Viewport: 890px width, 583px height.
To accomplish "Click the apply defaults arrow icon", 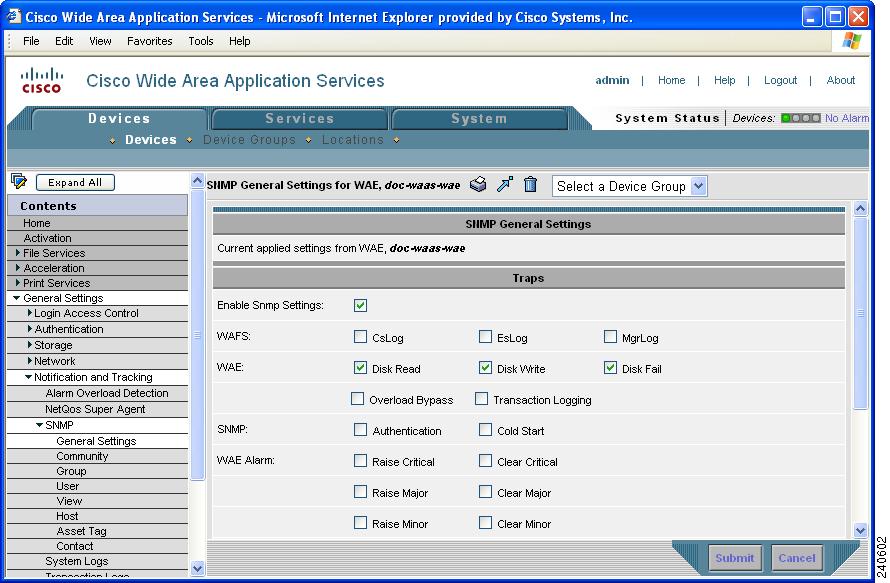I will tap(505, 184).
